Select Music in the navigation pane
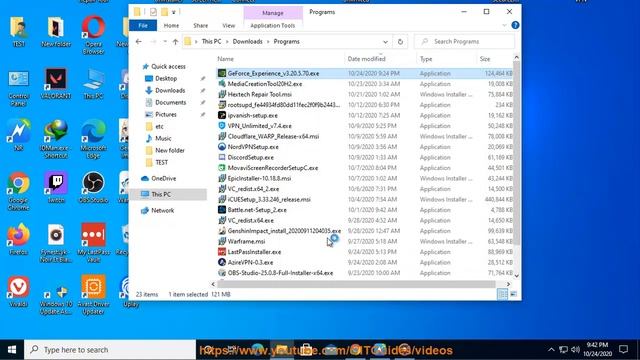The image size is (640, 360). click(163, 138)
